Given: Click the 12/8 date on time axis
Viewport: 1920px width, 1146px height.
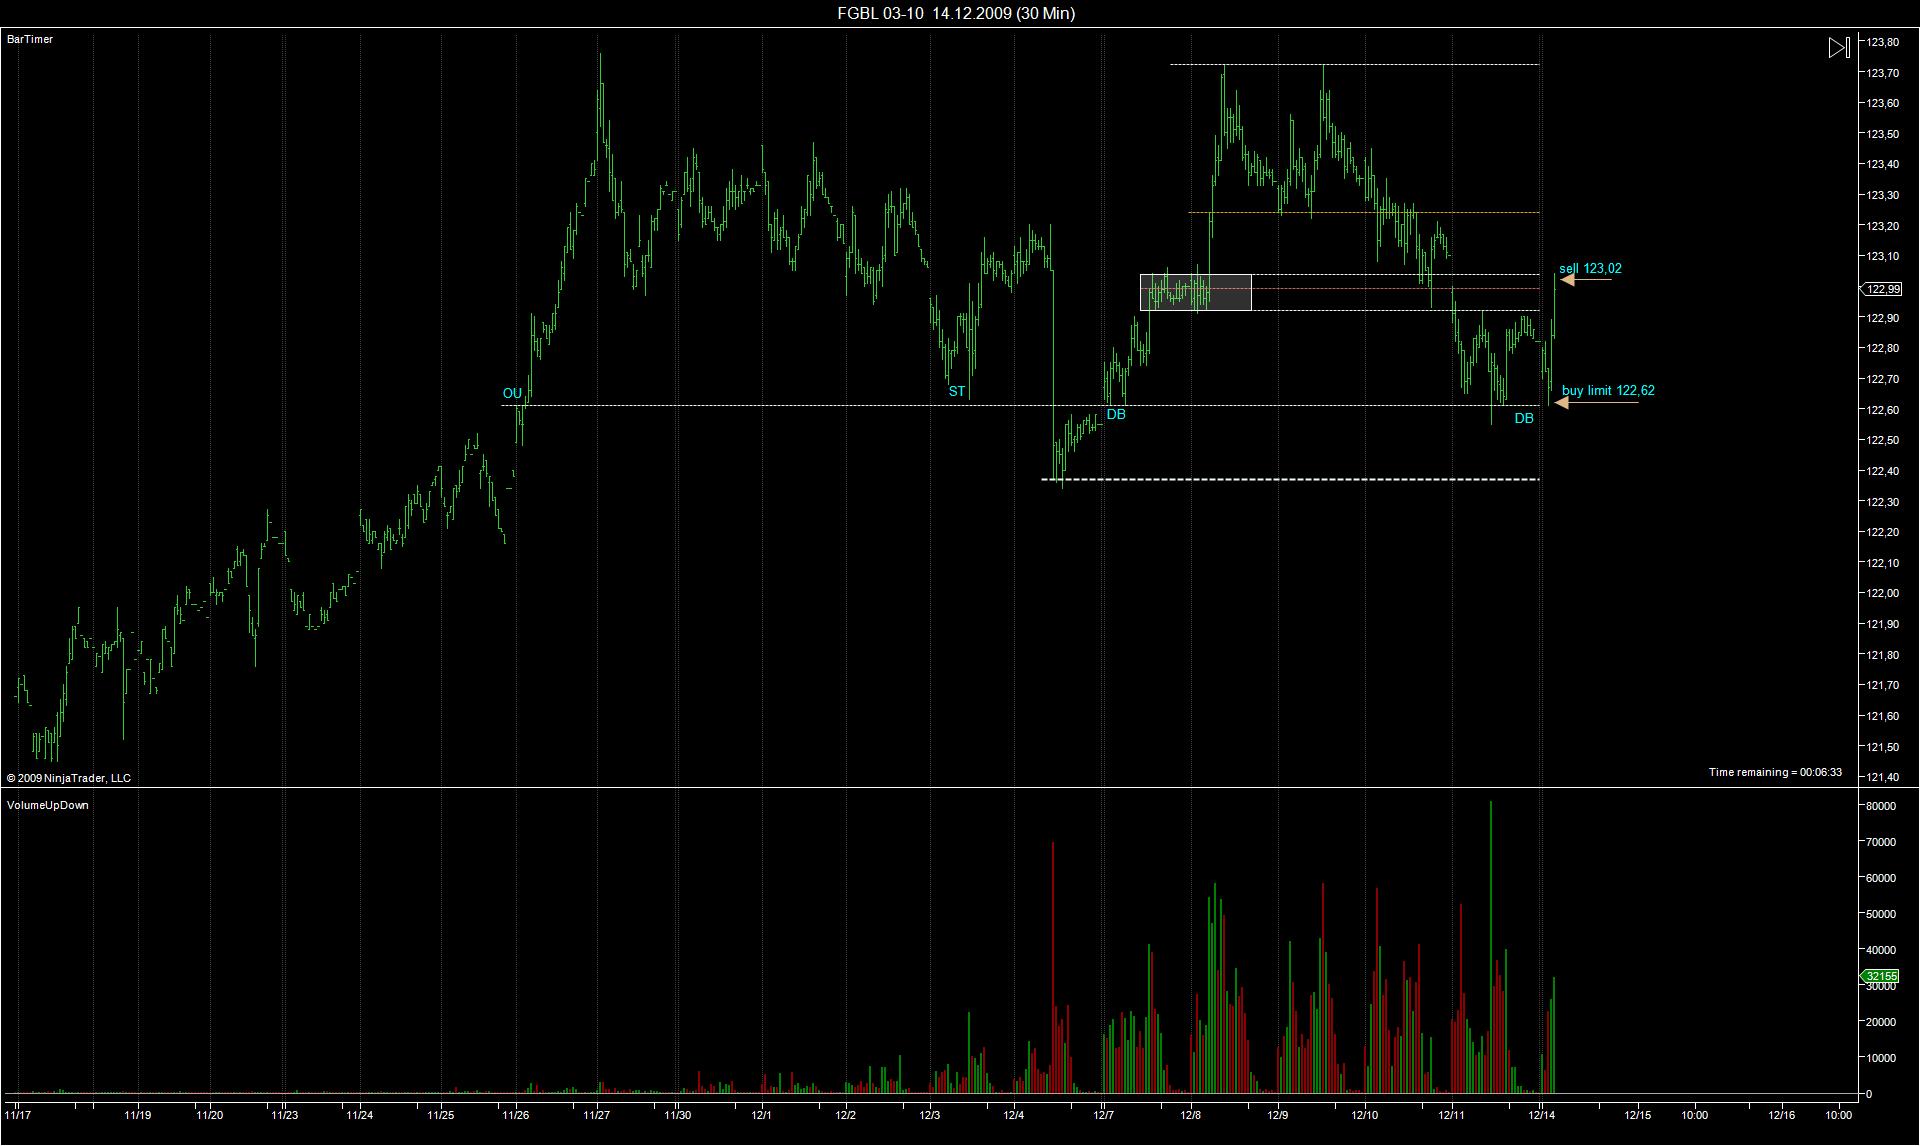Looking at the screenshot, I should click(1190, 1115).
